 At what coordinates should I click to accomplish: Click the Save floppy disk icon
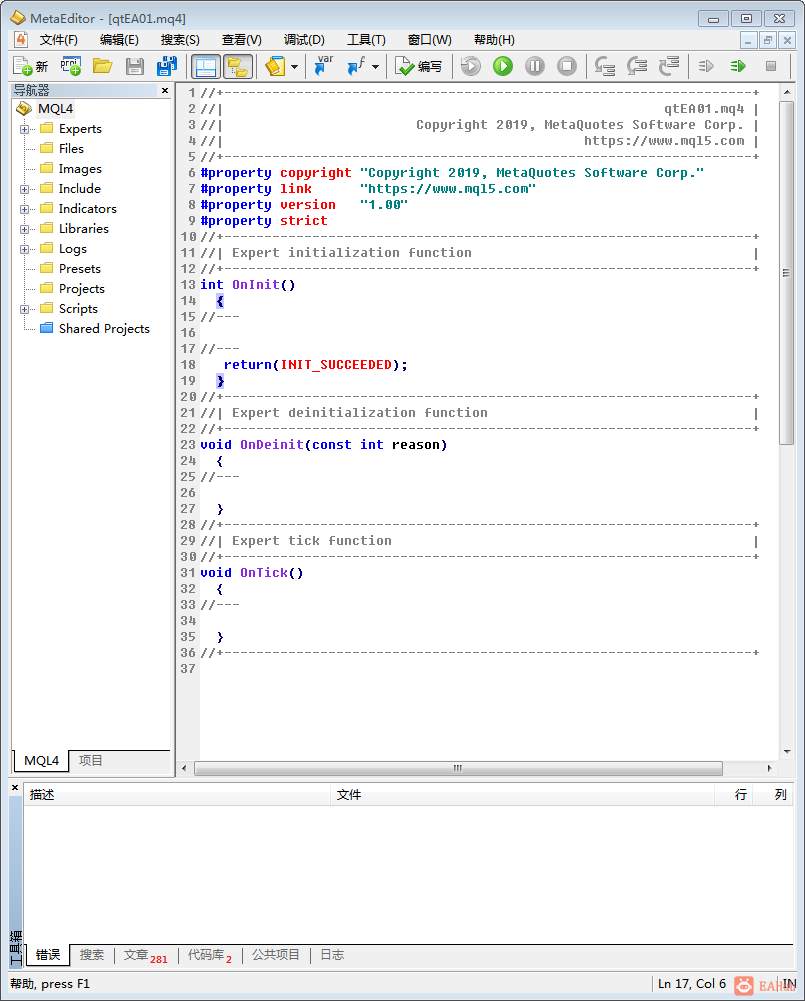pyautogui.click(x=135, y=66)
